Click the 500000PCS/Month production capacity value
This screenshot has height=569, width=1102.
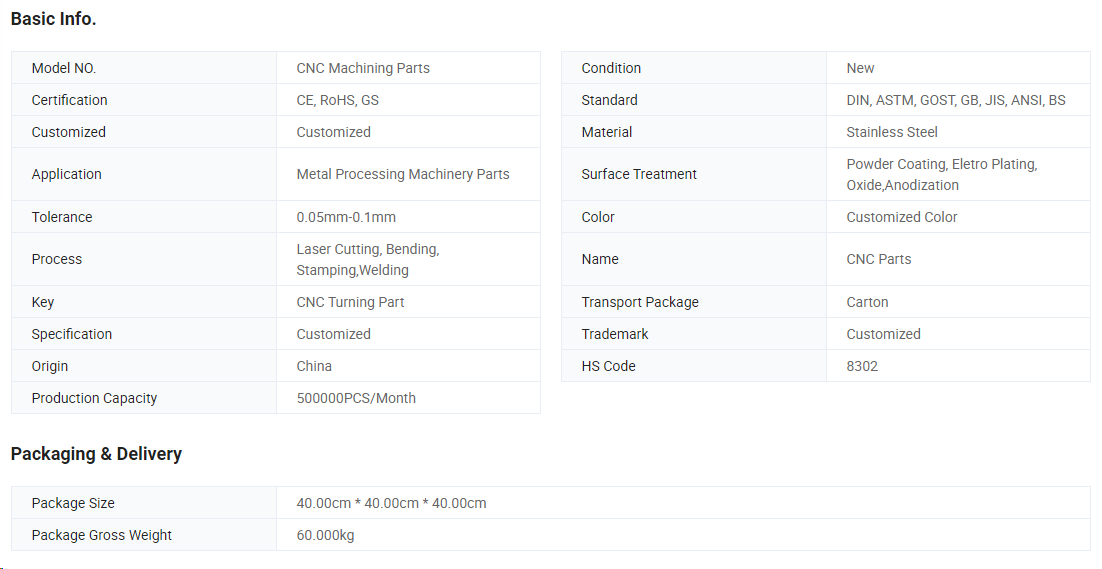coord(356,398)
